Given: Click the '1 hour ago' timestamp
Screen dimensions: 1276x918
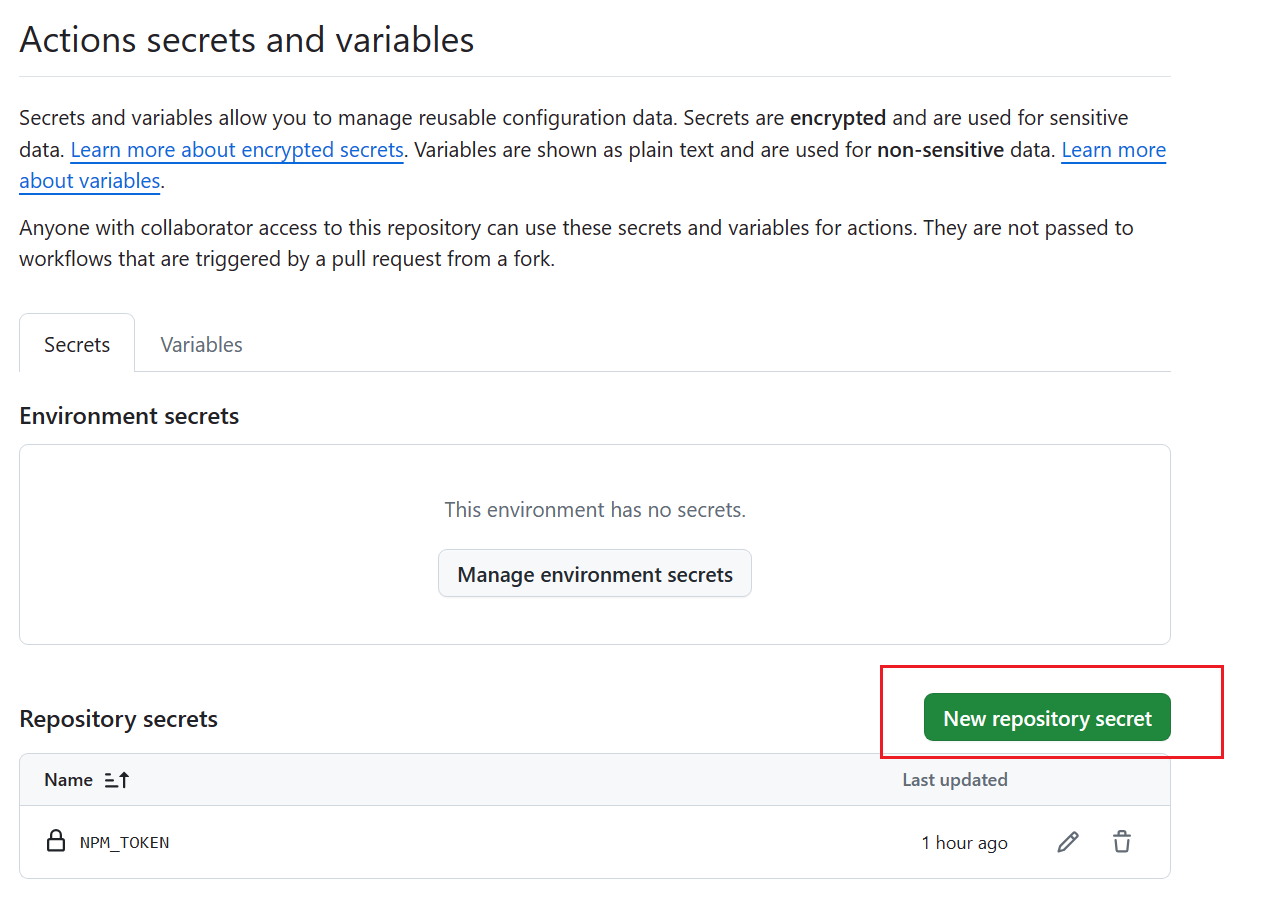Looking at the screenshot, I should tap(964, 842).
